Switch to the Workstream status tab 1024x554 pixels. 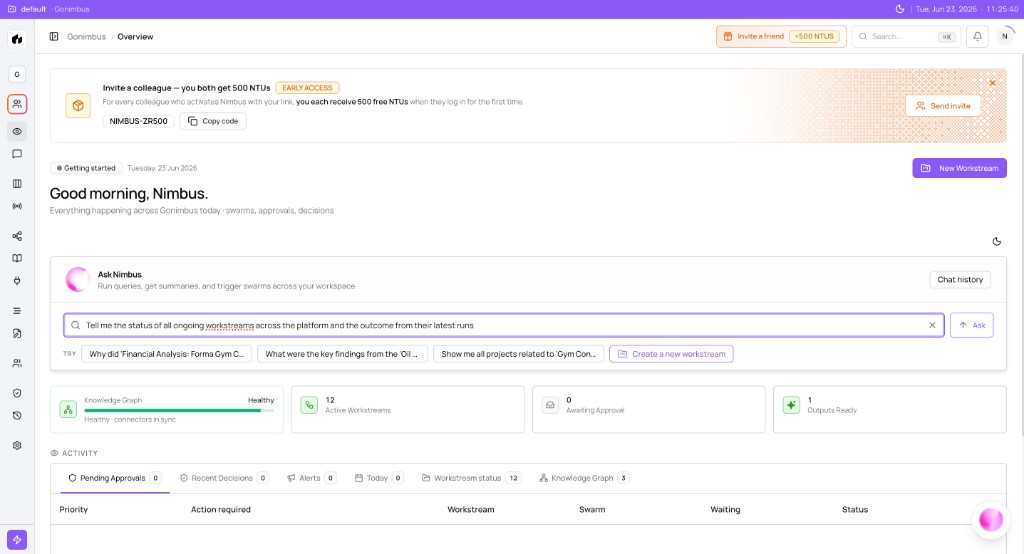pos(471,478)
